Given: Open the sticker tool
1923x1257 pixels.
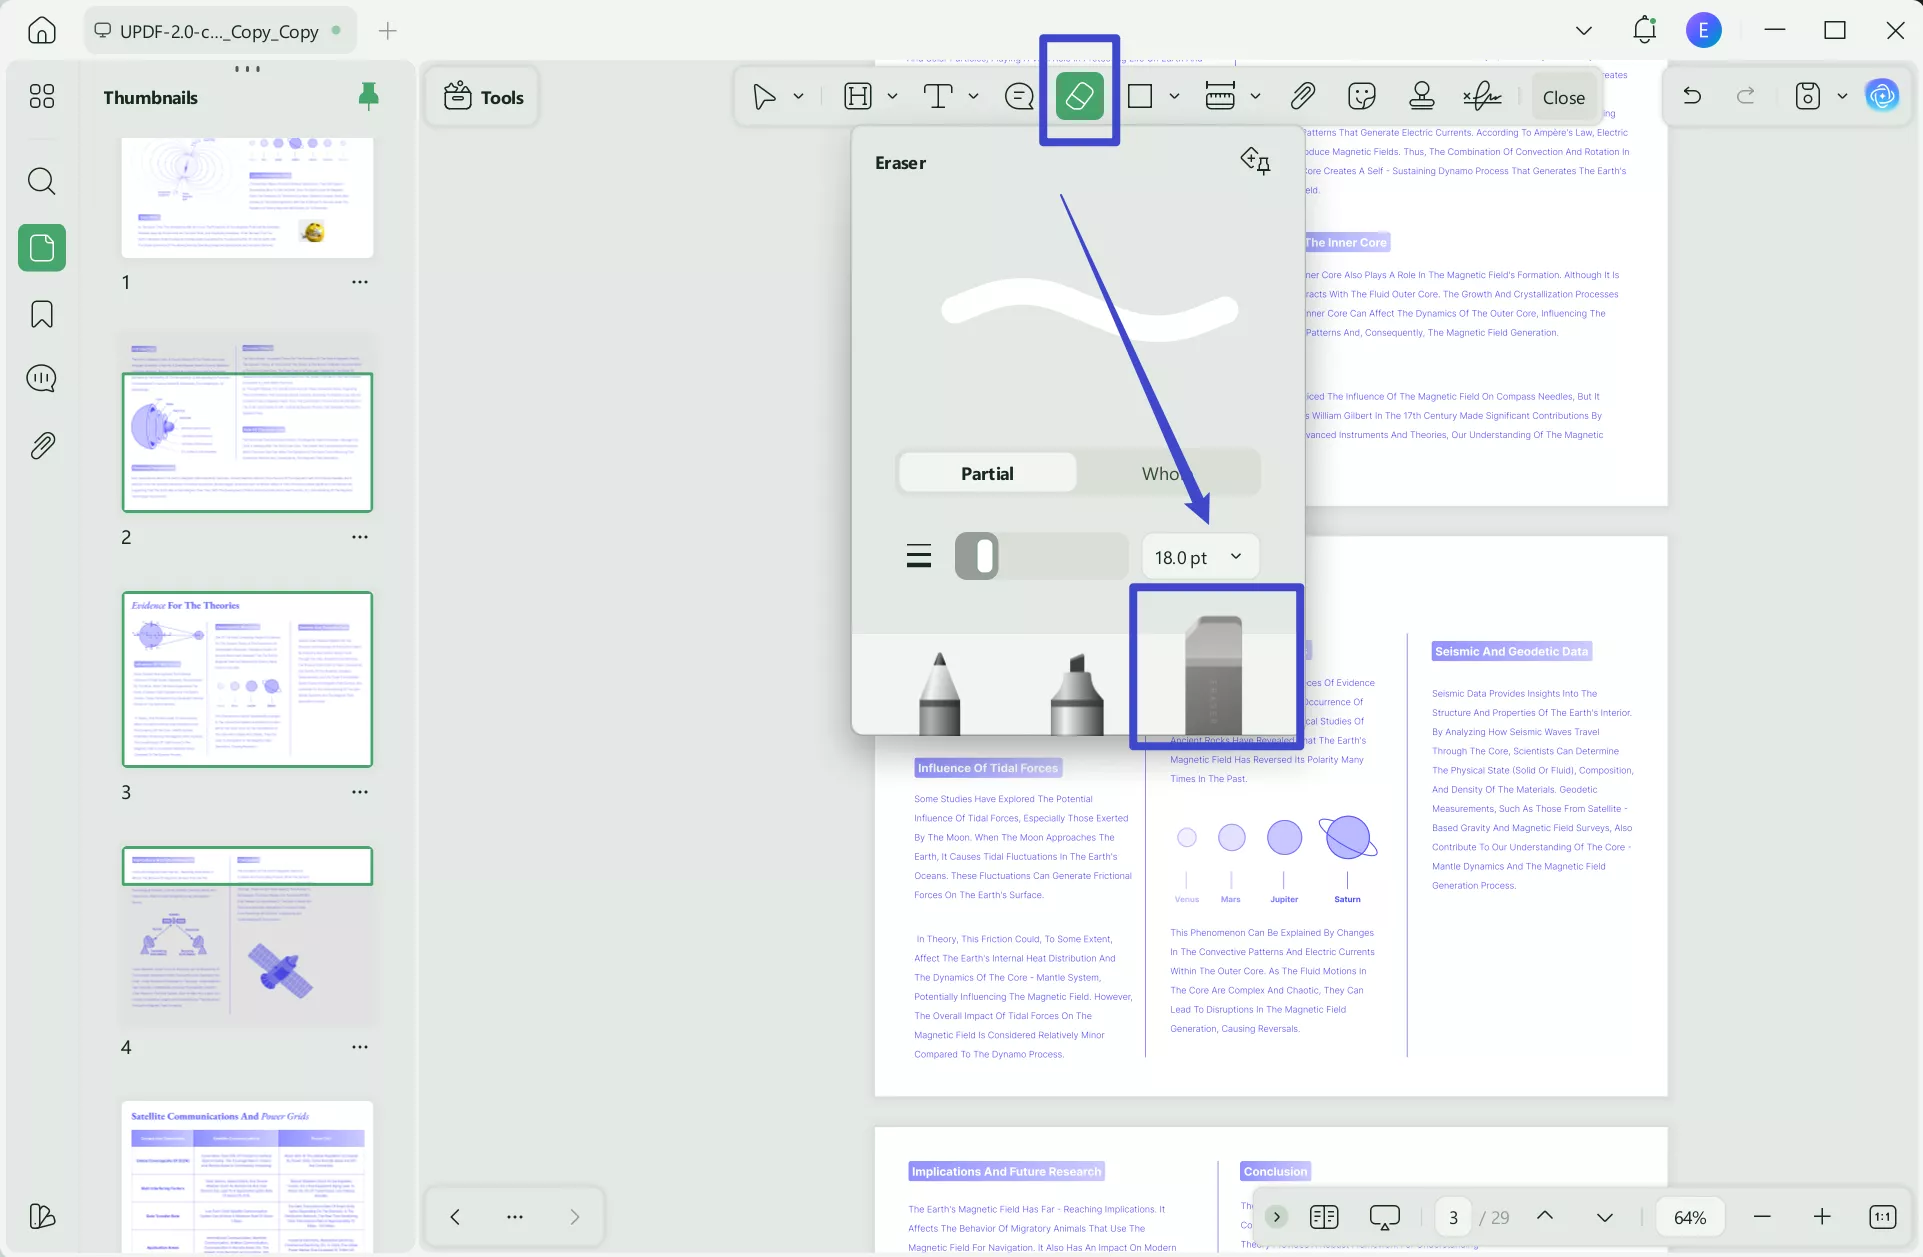Looking at the screenshot, I should tap(1361, 96).
